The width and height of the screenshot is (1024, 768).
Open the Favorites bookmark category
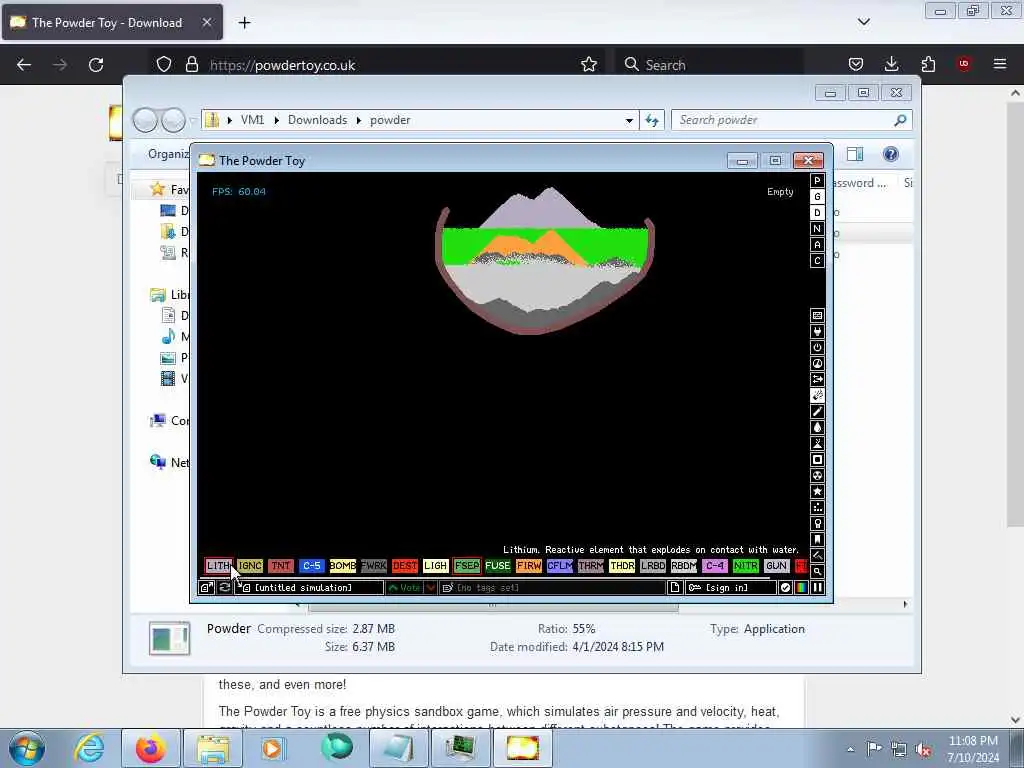[x=817, y=539]
